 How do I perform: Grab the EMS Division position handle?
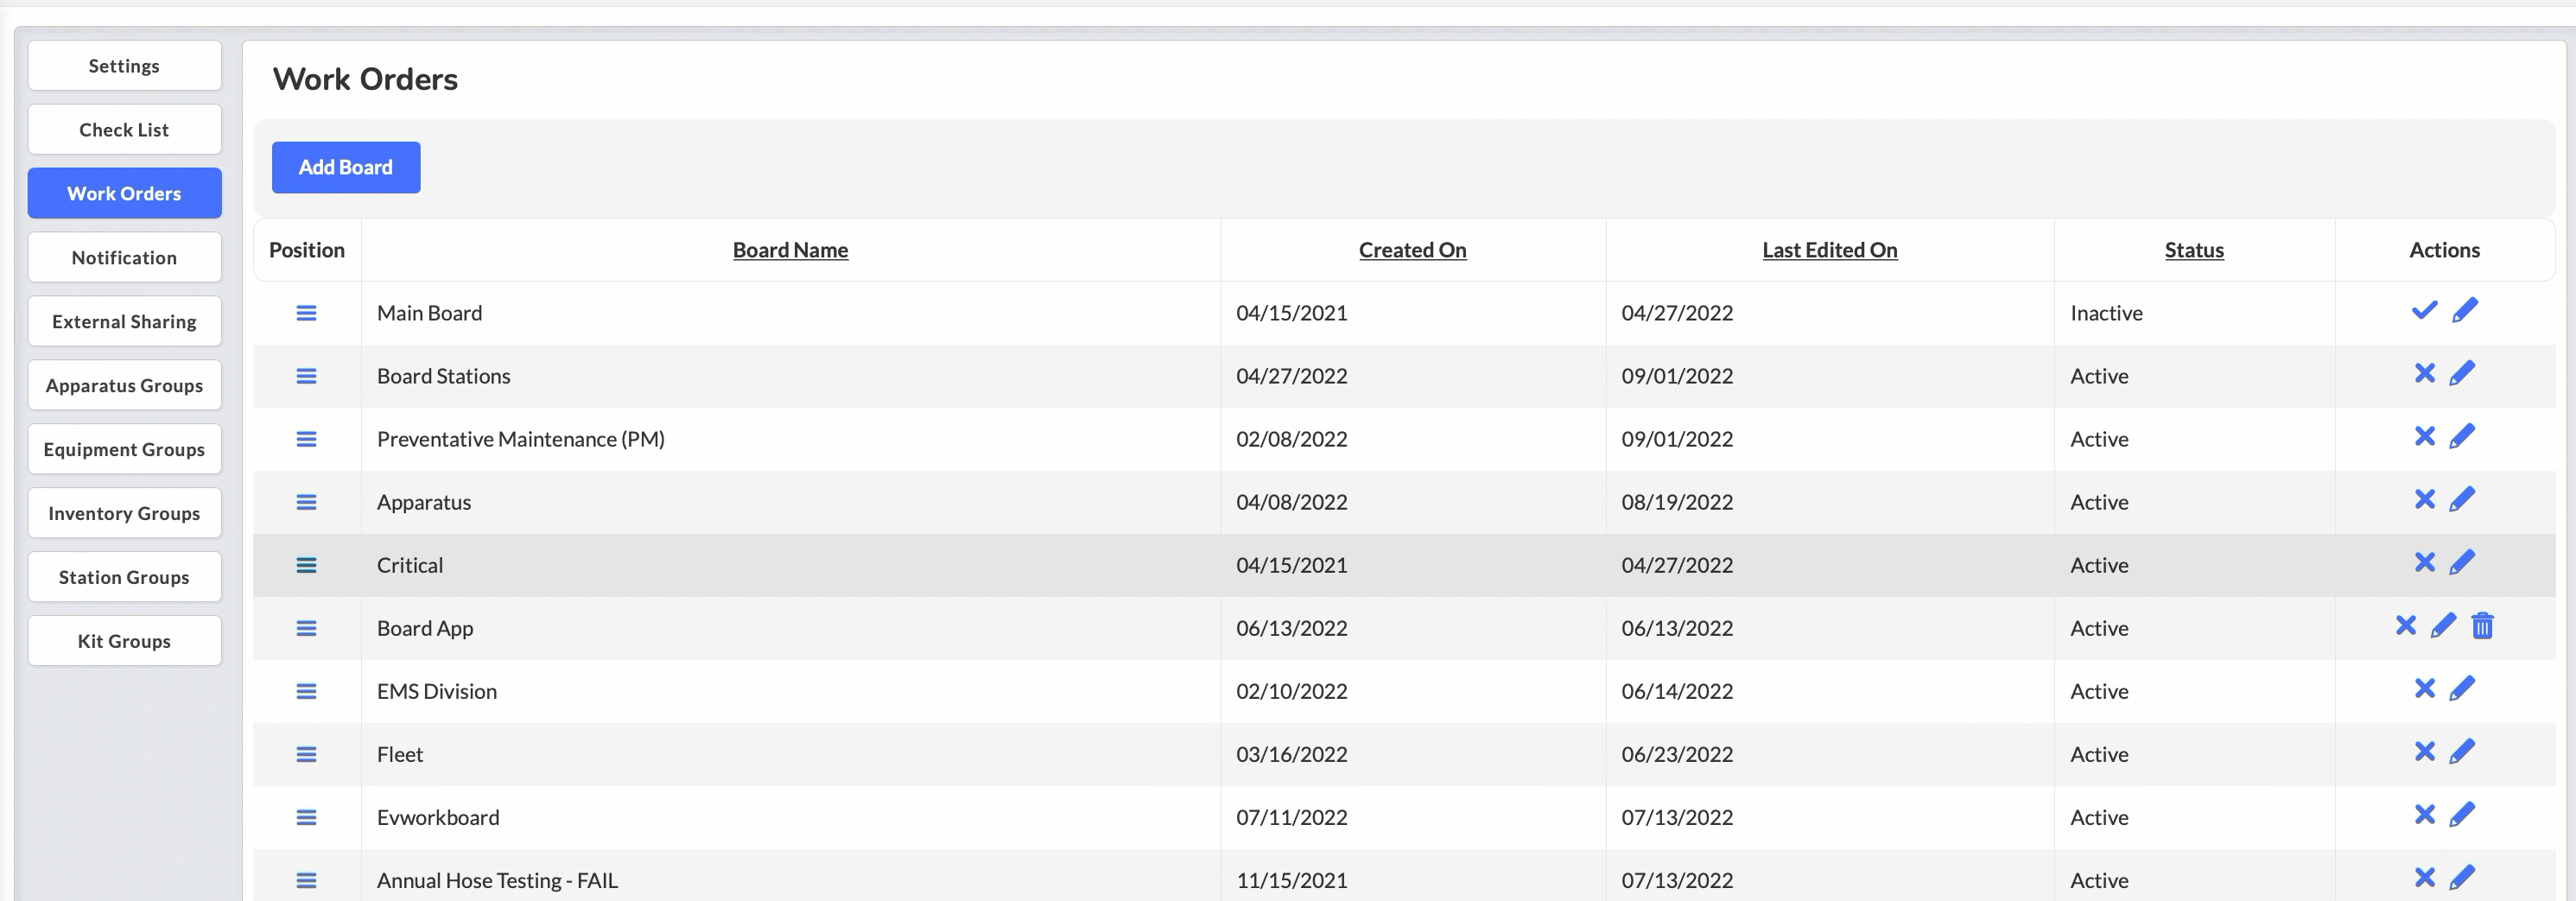(306, 691)
